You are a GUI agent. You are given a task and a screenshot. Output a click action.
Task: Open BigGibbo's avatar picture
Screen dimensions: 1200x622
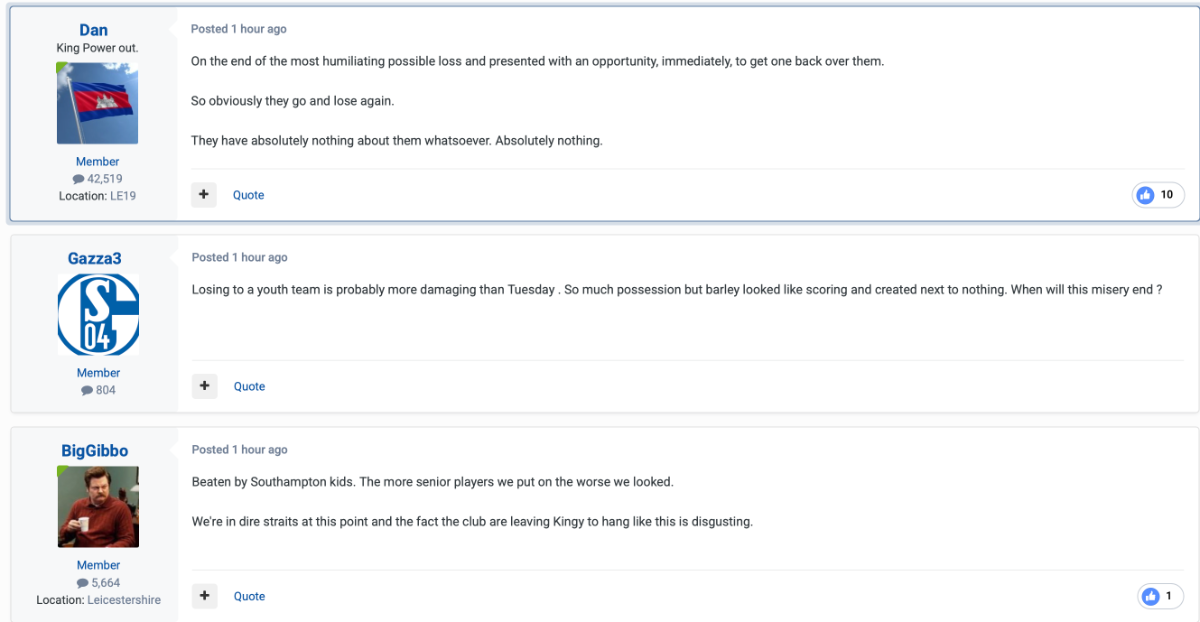coord(98,507)
